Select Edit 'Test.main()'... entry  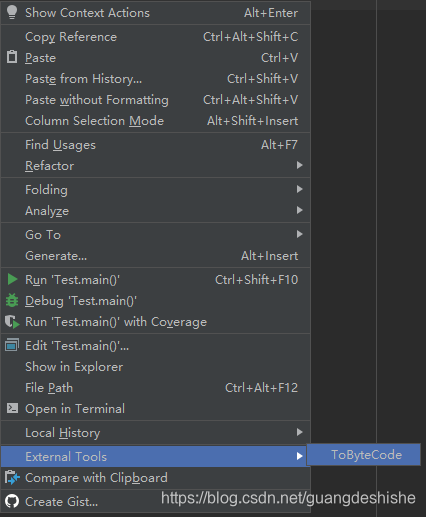[156, 346]
